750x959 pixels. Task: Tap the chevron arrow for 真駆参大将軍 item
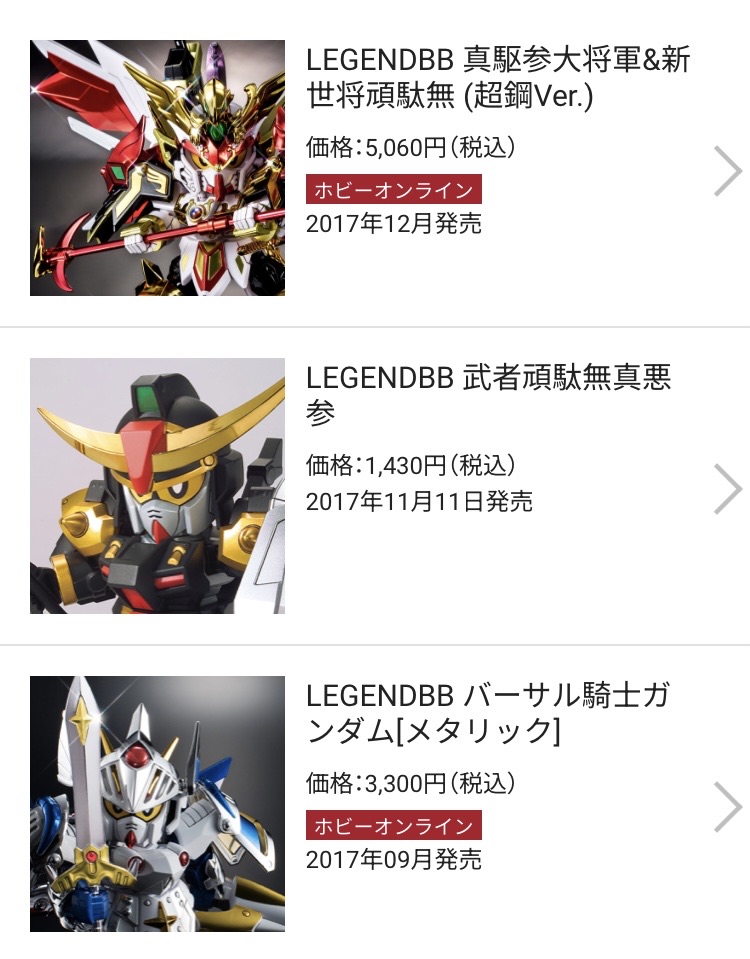(x=728, y=171)
